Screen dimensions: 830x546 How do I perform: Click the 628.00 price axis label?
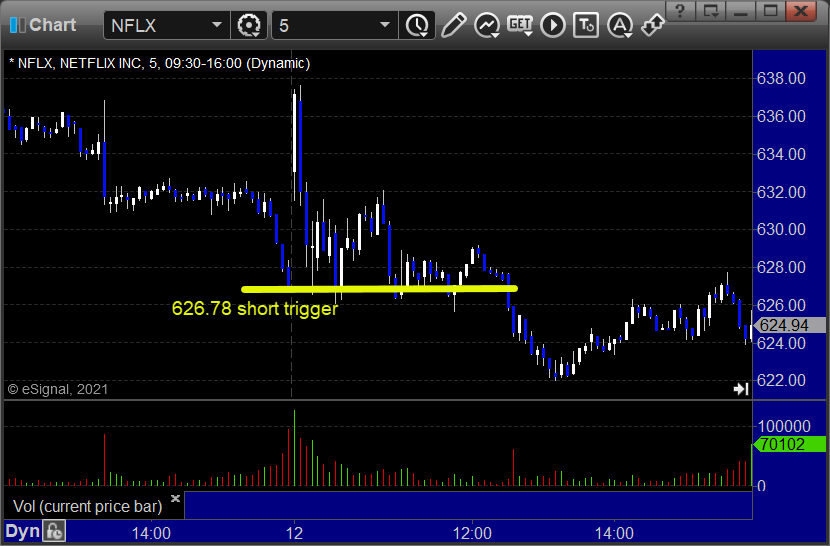[x=781, y=267]
